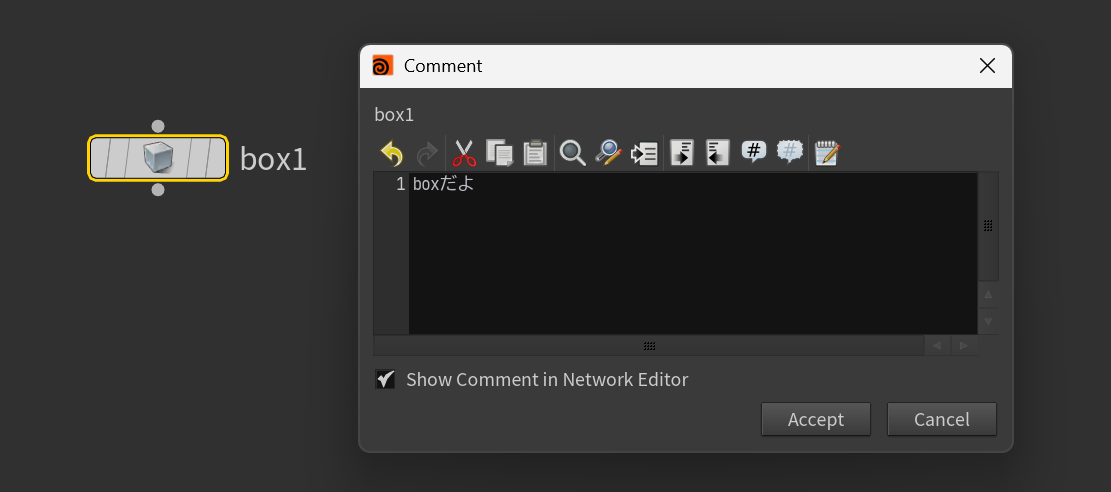Viewport: 1111px width, 492px height.
Task: Uncomment selection with faded hash icon
Action: [x=790, y=152]
